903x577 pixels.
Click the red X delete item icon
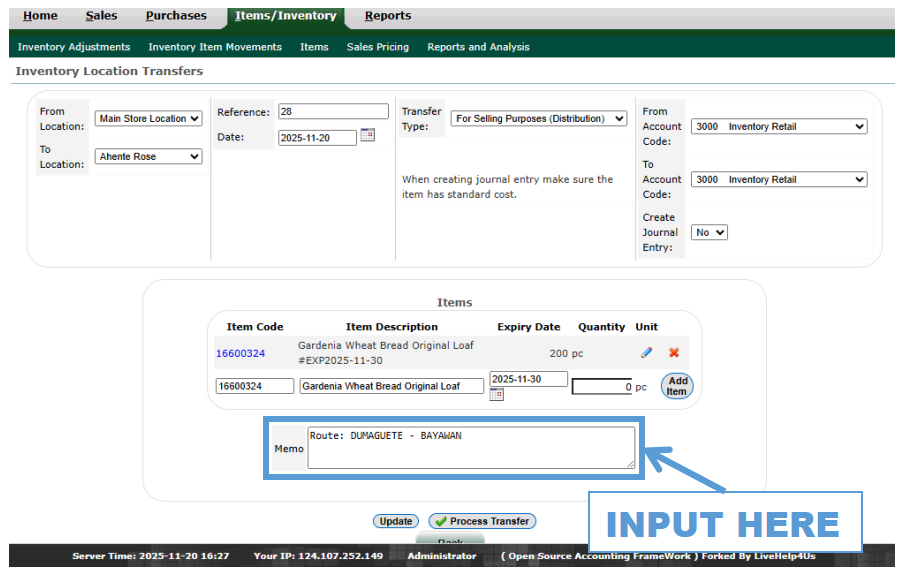pyautogui.click(x=674, y=353)
